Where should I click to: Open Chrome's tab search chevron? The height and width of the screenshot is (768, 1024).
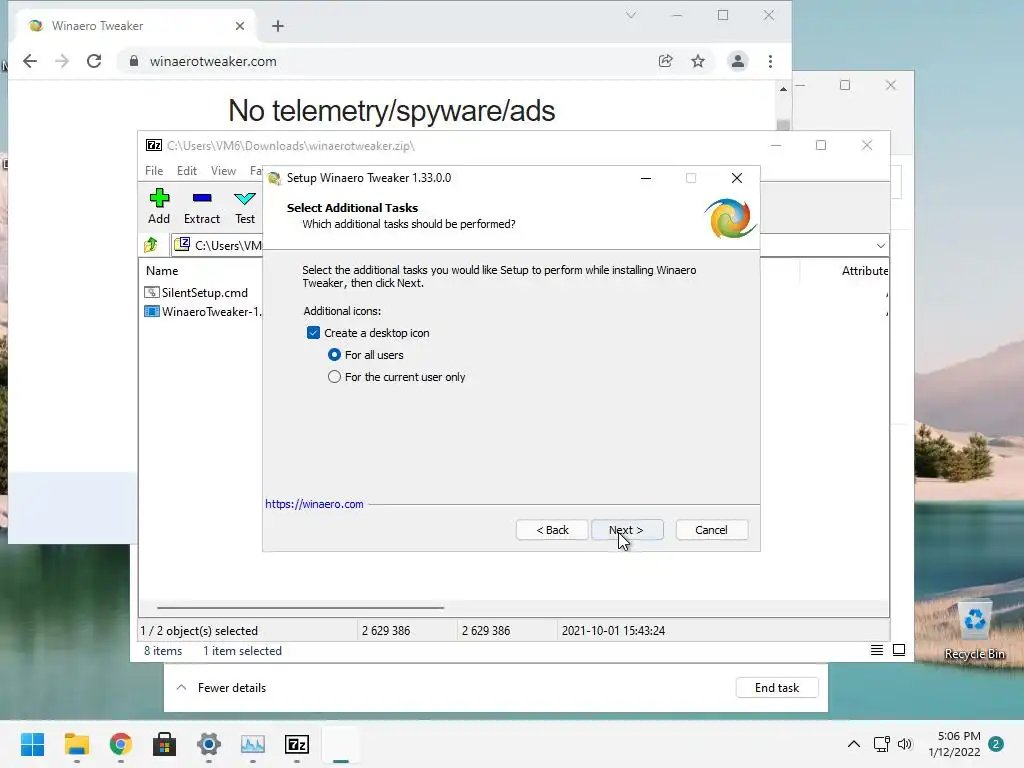pos(631,15)
